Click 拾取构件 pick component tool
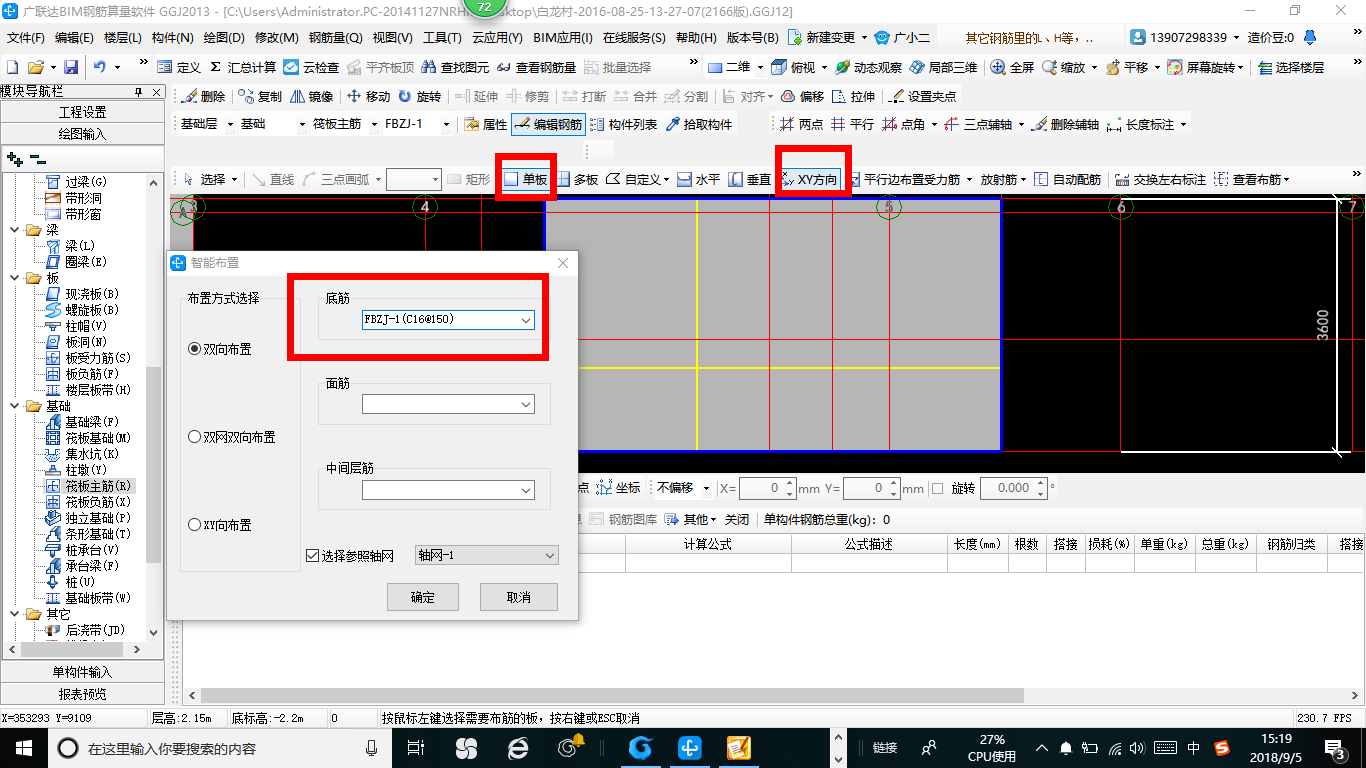 click(698, 125)
